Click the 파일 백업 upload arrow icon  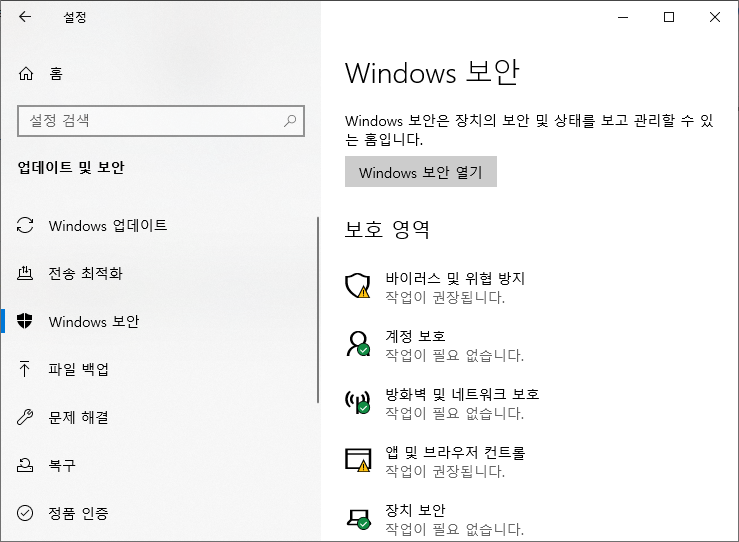(25, 369)
